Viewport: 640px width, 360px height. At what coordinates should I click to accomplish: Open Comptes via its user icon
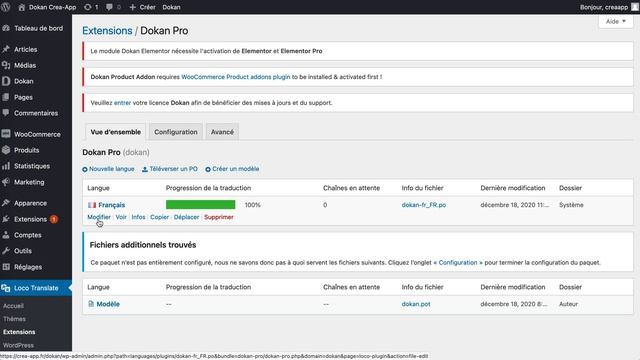point(6,235)
